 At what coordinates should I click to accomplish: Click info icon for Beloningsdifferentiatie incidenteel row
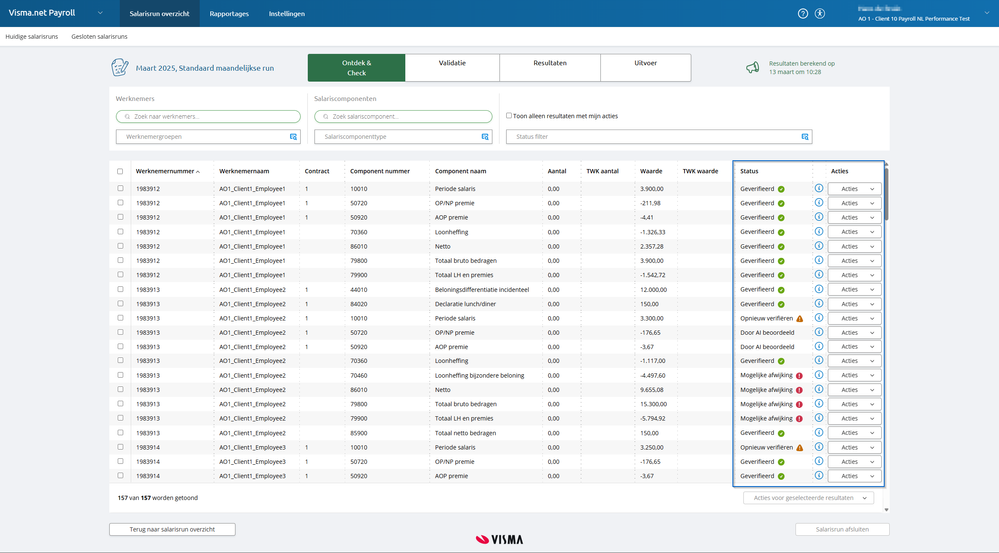[x=819, y=289]
